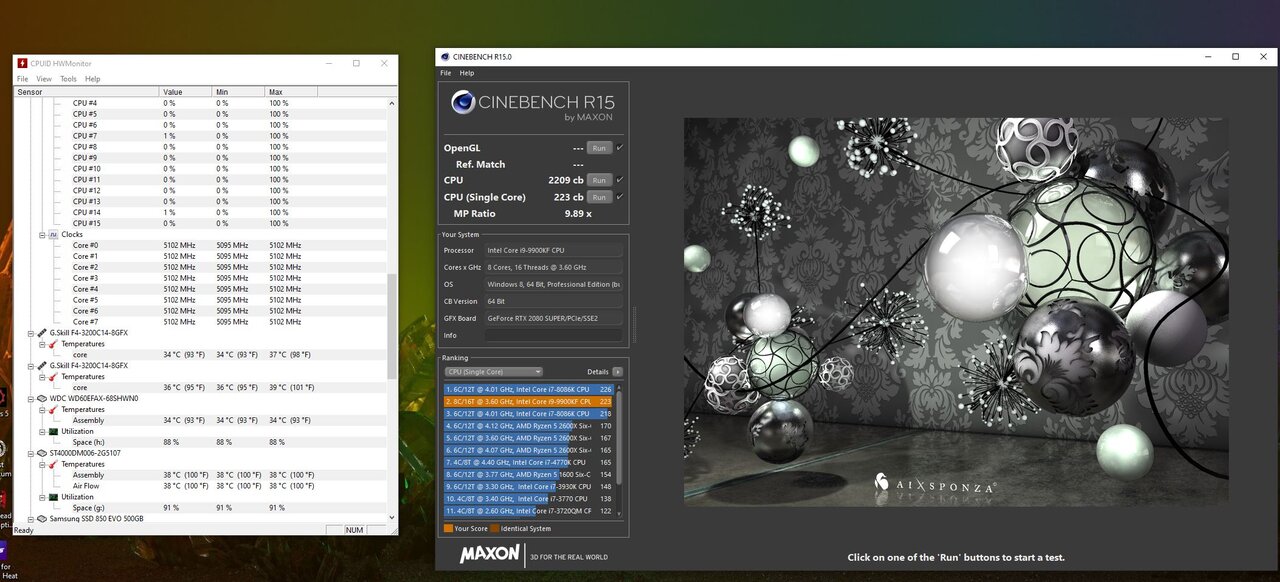Toggle the CPU (Single Core) test checkbox
This screenshot has height=582, width=1280.
pyautogui.click(x=620, y=197)
